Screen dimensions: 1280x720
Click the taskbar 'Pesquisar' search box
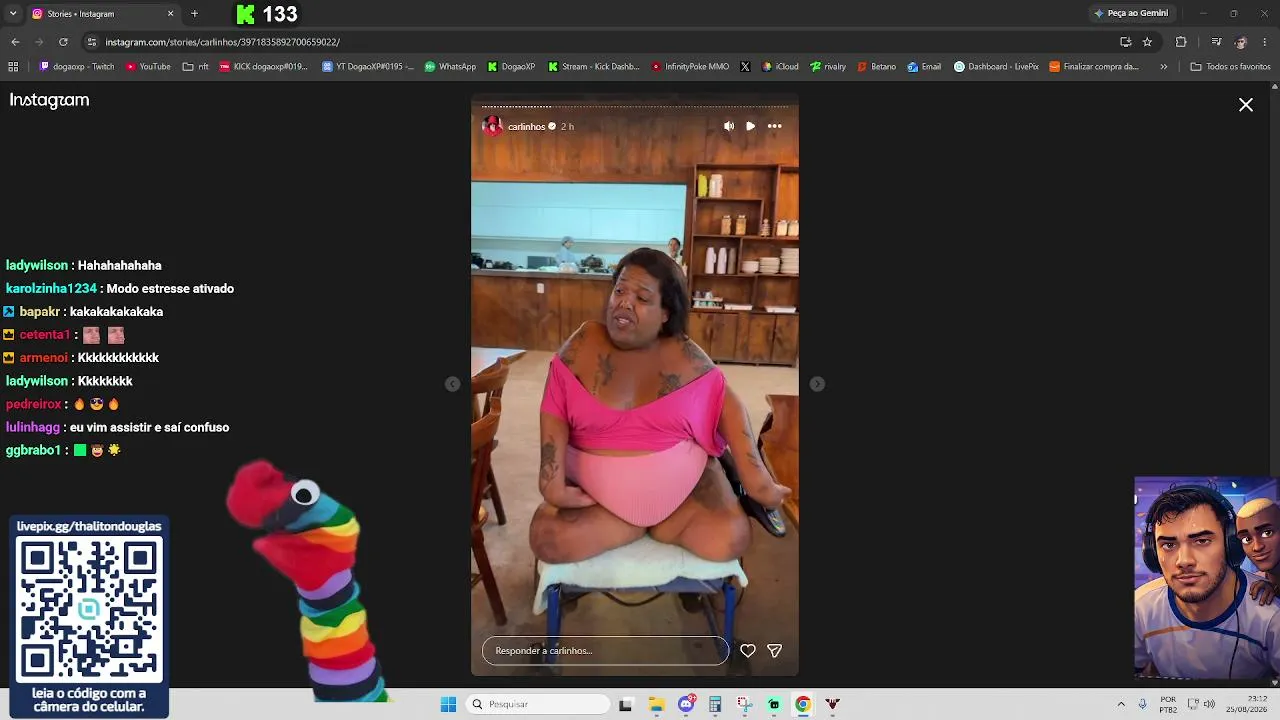click(539, 704)
